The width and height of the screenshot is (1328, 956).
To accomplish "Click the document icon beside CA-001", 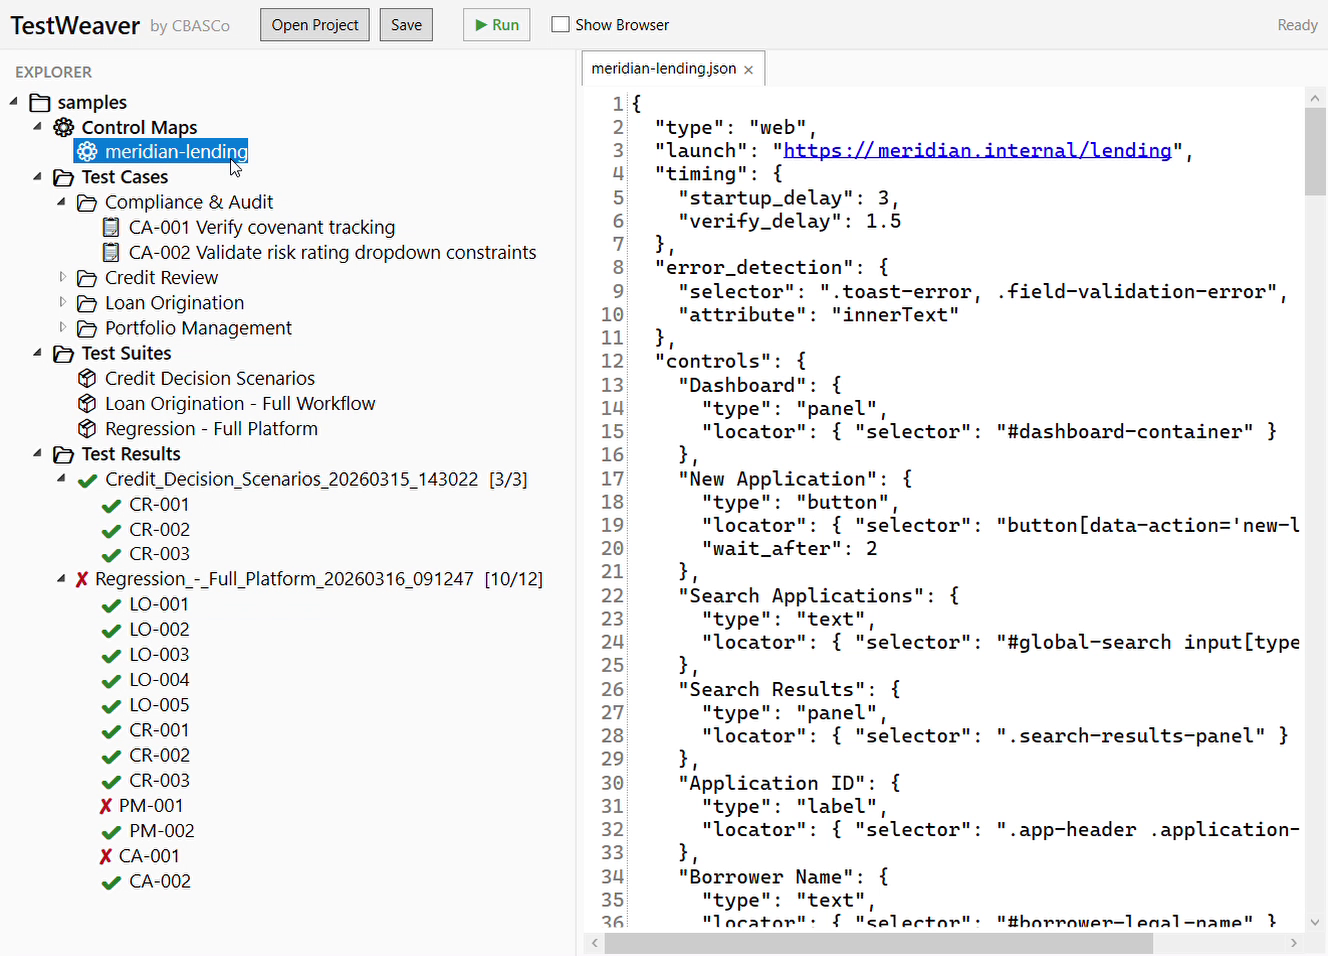I will [111, 227].
